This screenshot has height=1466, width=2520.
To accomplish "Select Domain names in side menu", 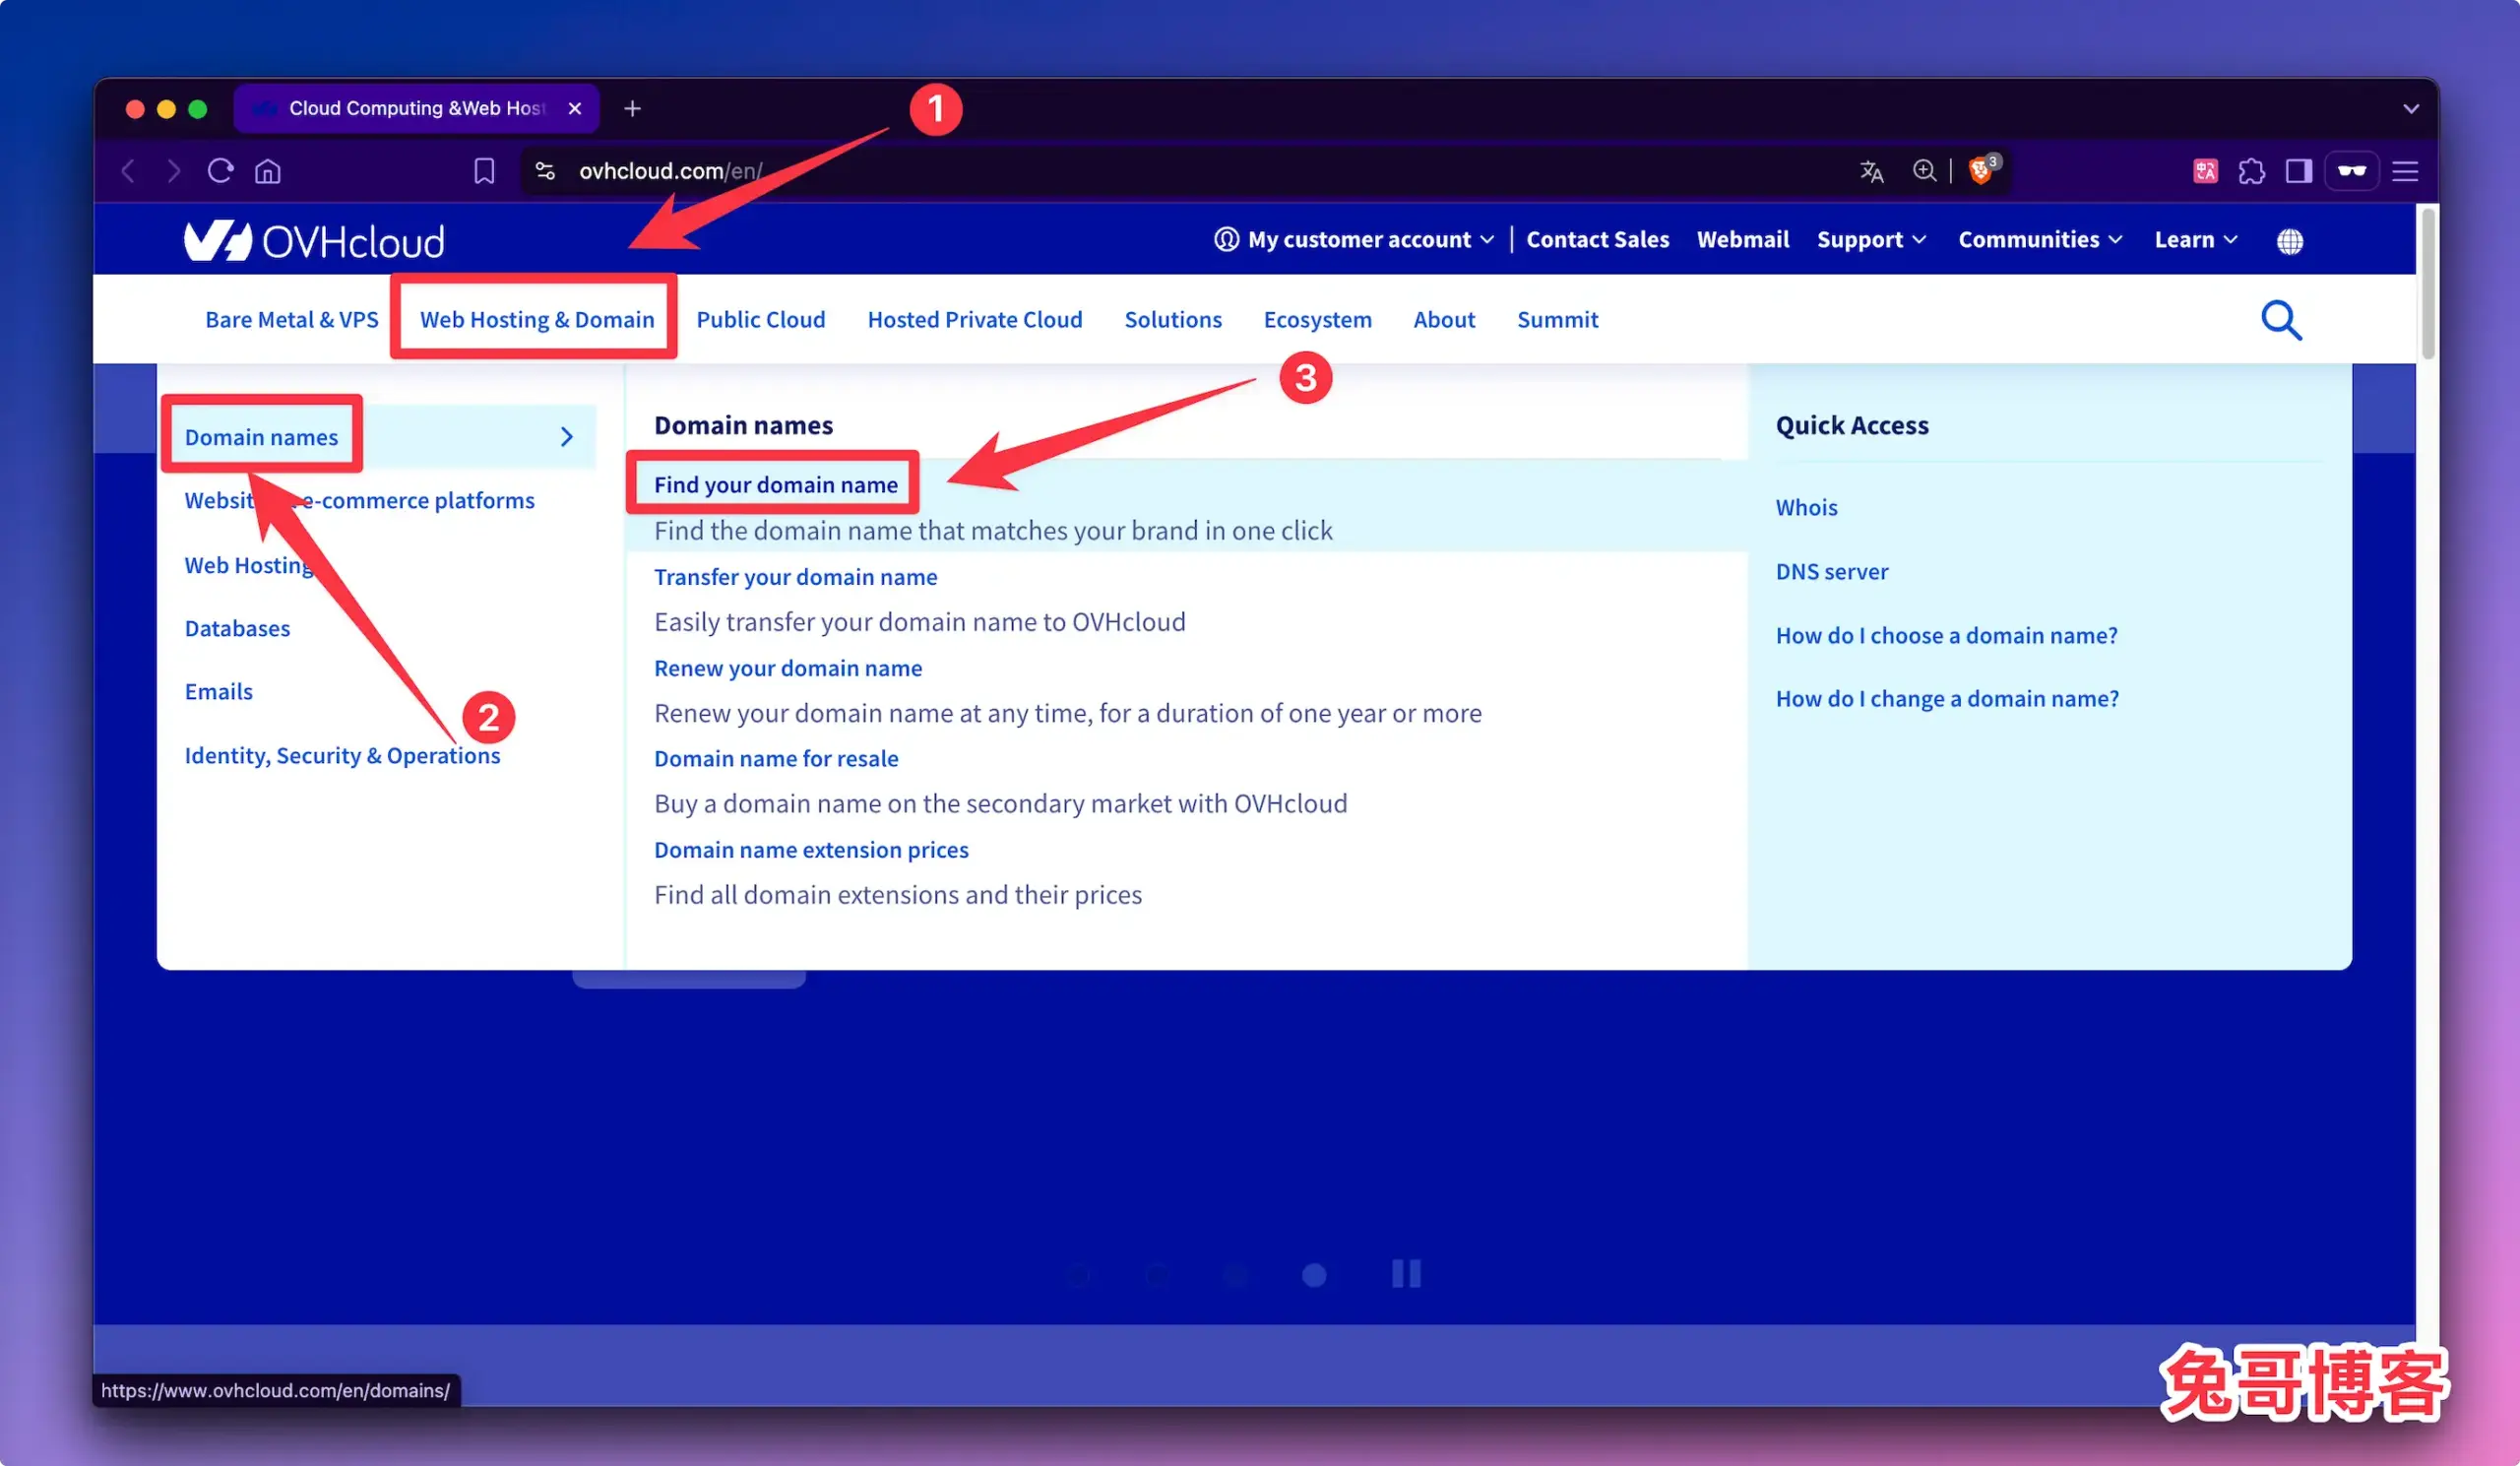I will coord(261,437).
